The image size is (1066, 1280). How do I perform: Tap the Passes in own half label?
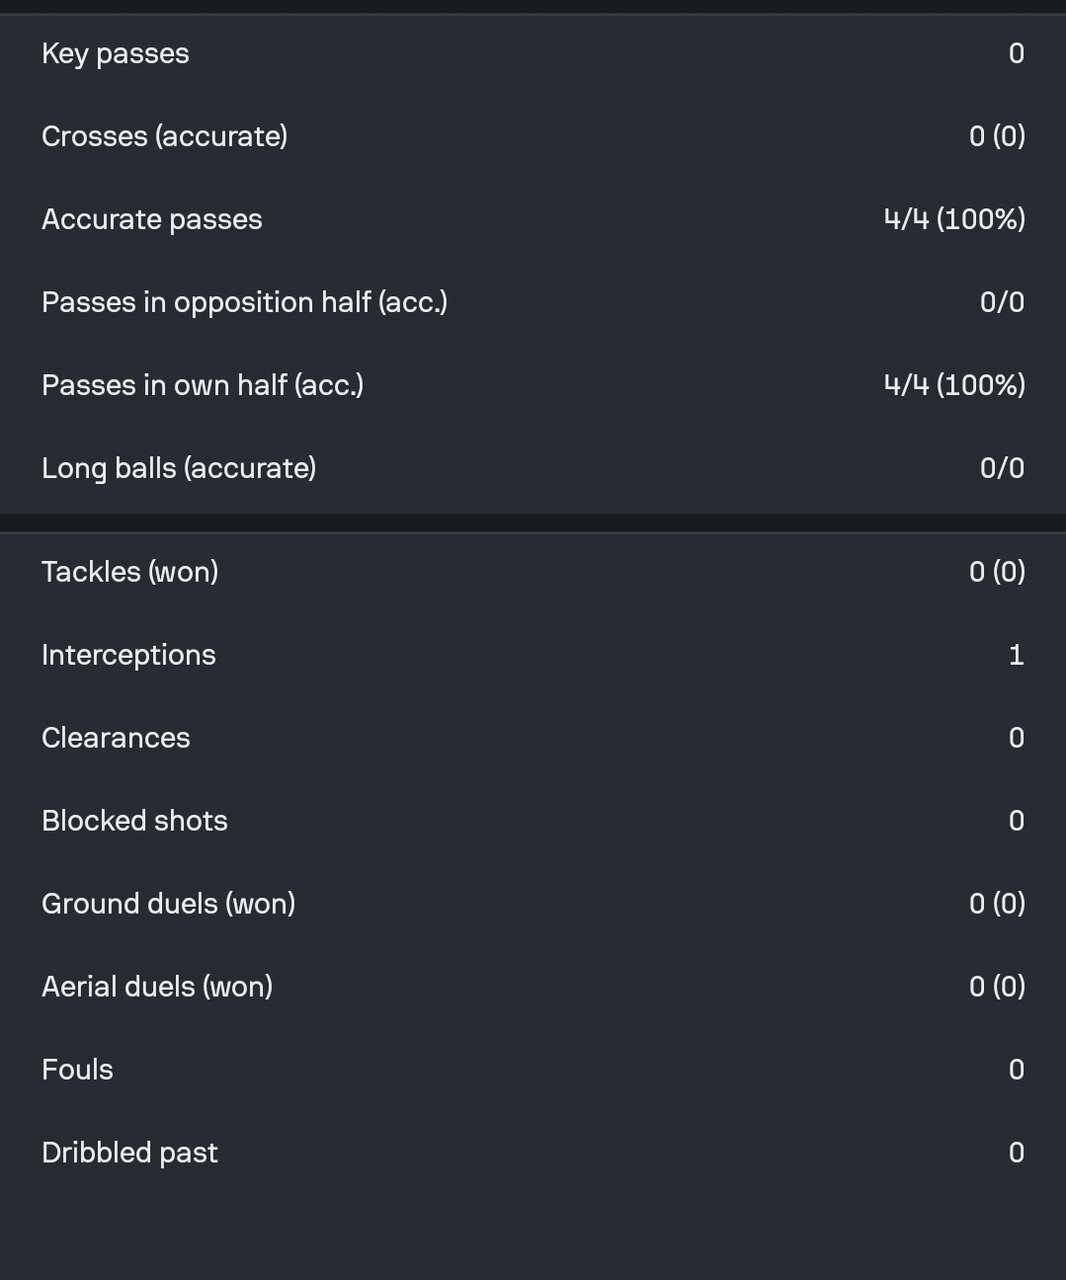coord(202,386)
